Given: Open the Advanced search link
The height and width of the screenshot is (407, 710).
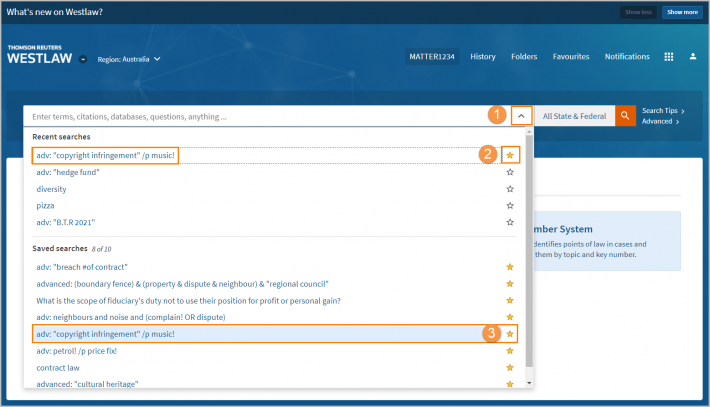Looking at the screenshot, I should 660,121.
